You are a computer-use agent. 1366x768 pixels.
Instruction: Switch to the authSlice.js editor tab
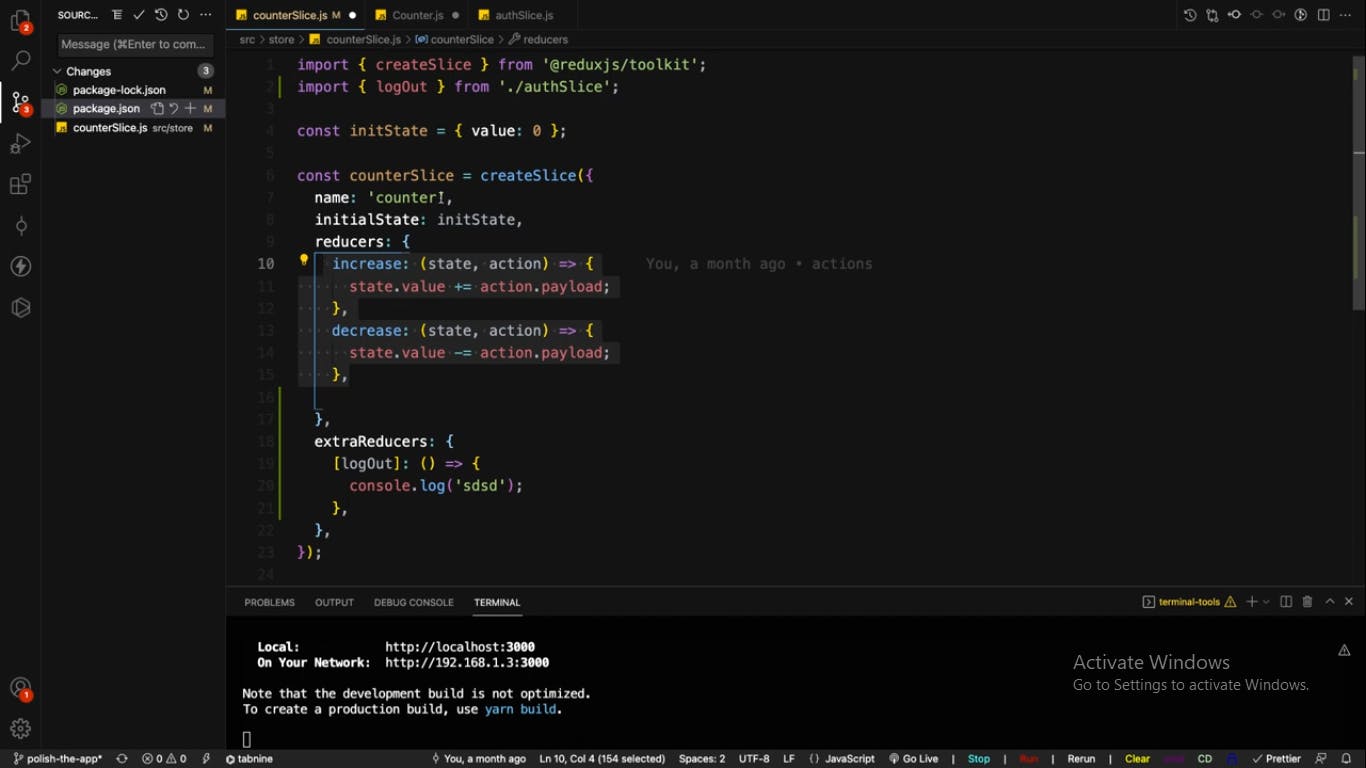point(524,15)
